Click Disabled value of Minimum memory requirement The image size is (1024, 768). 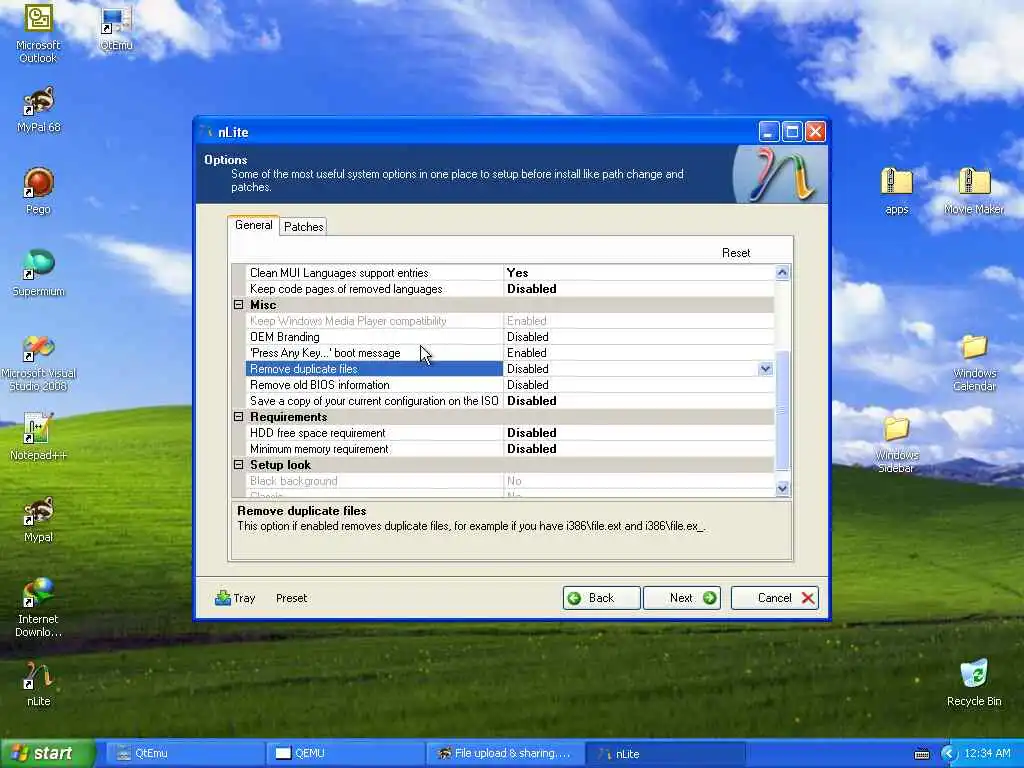(x=532, y=449)
